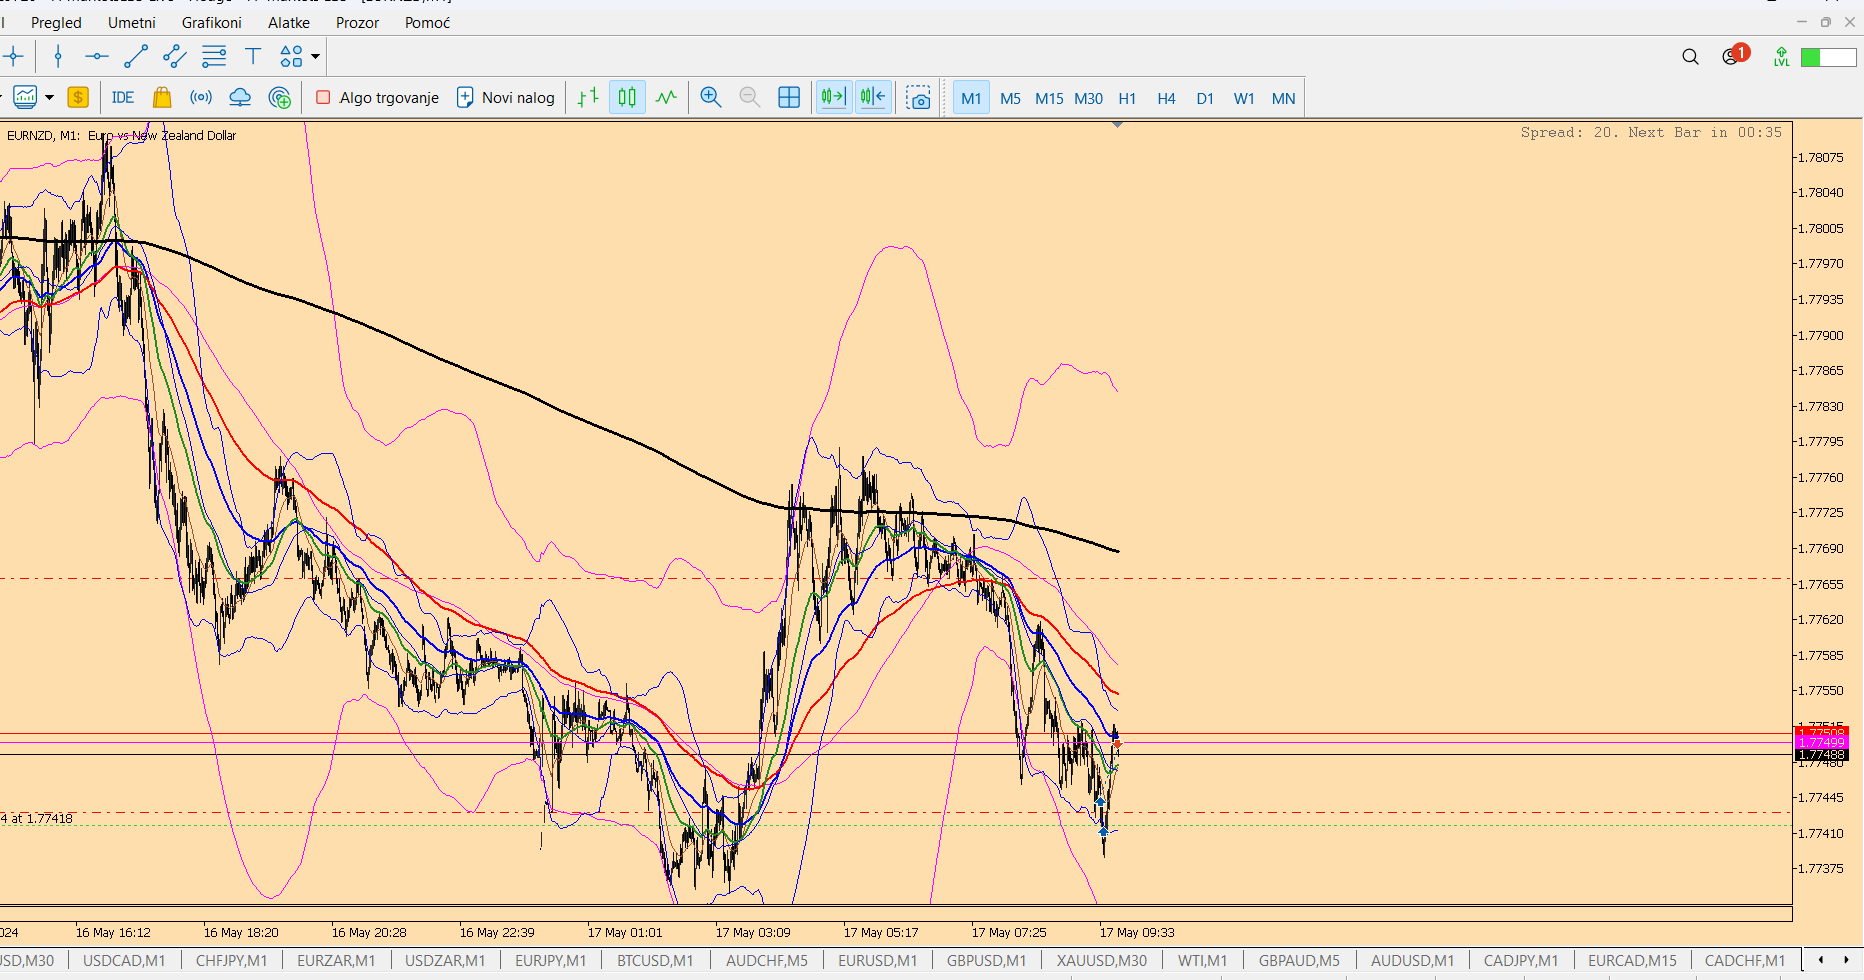Open the search magnifier icon
Viewport: 1864px width, 980px height.
point(1690,57)
